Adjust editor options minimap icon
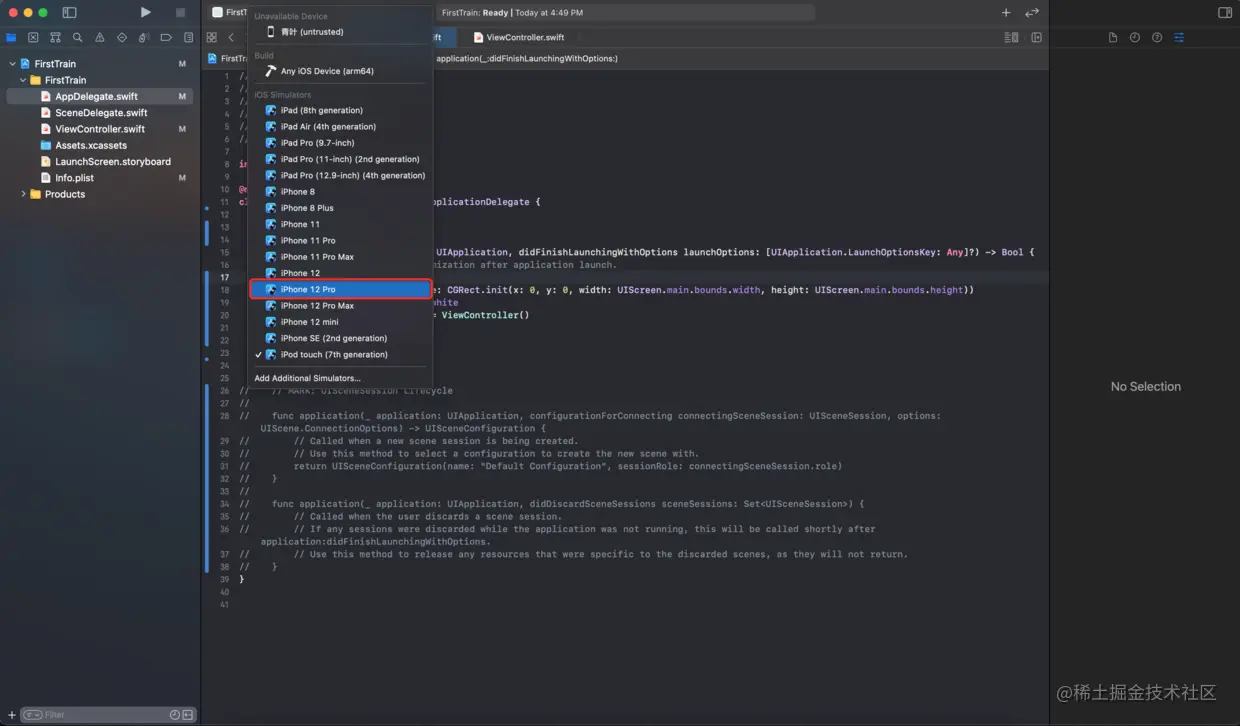 [x=1011, y=37]
